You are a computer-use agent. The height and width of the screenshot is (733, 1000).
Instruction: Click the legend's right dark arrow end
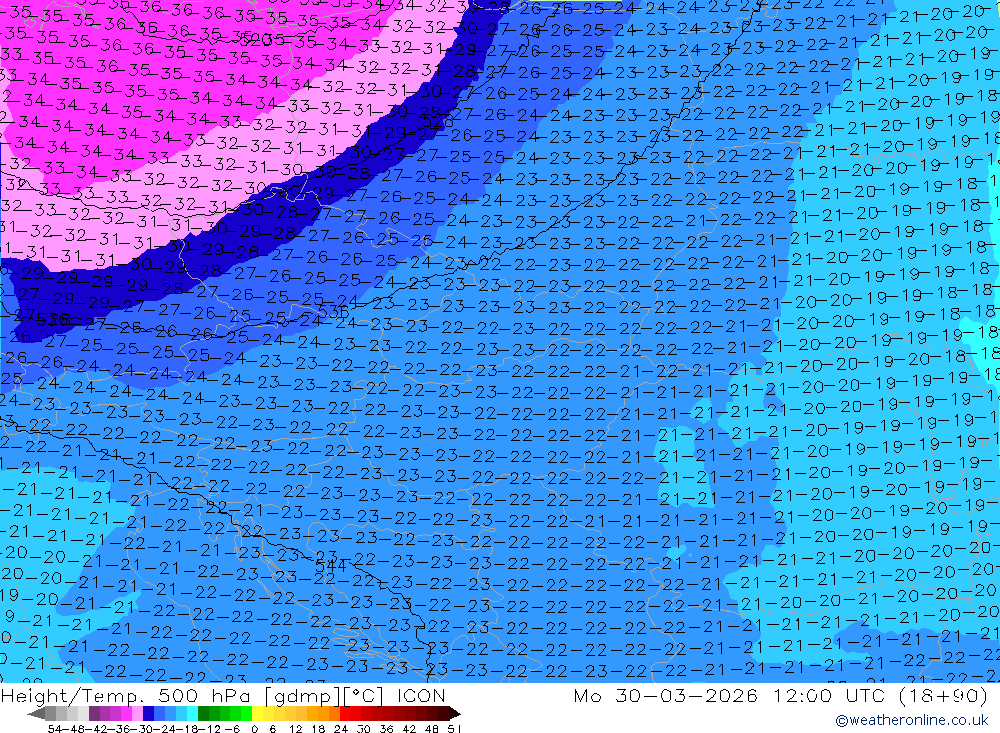pos(455,714)
